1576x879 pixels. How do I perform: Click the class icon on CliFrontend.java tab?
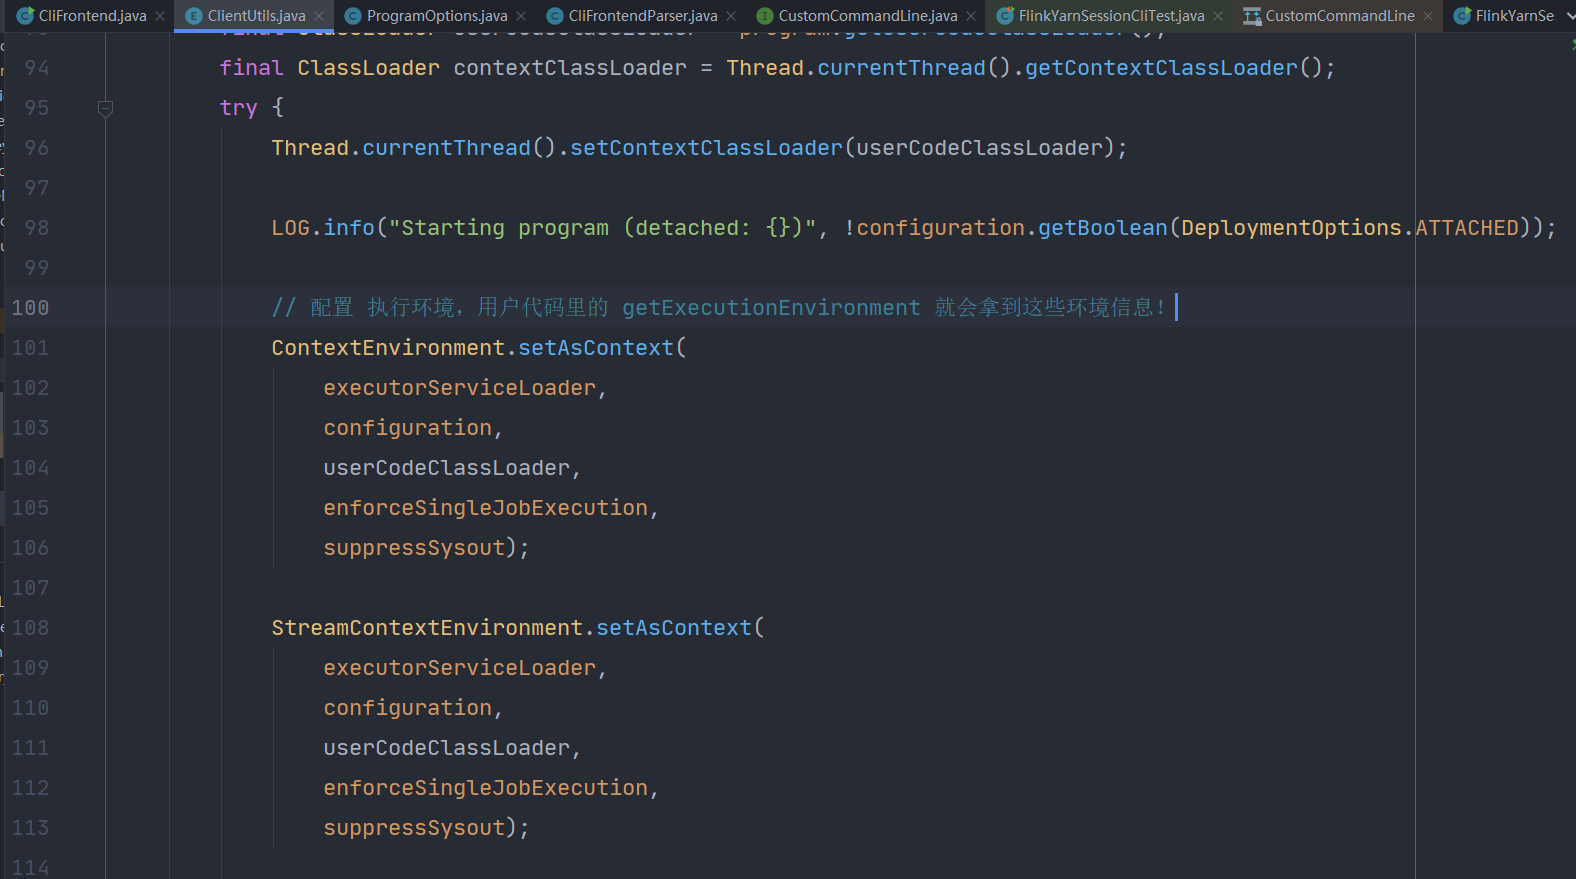26,16
